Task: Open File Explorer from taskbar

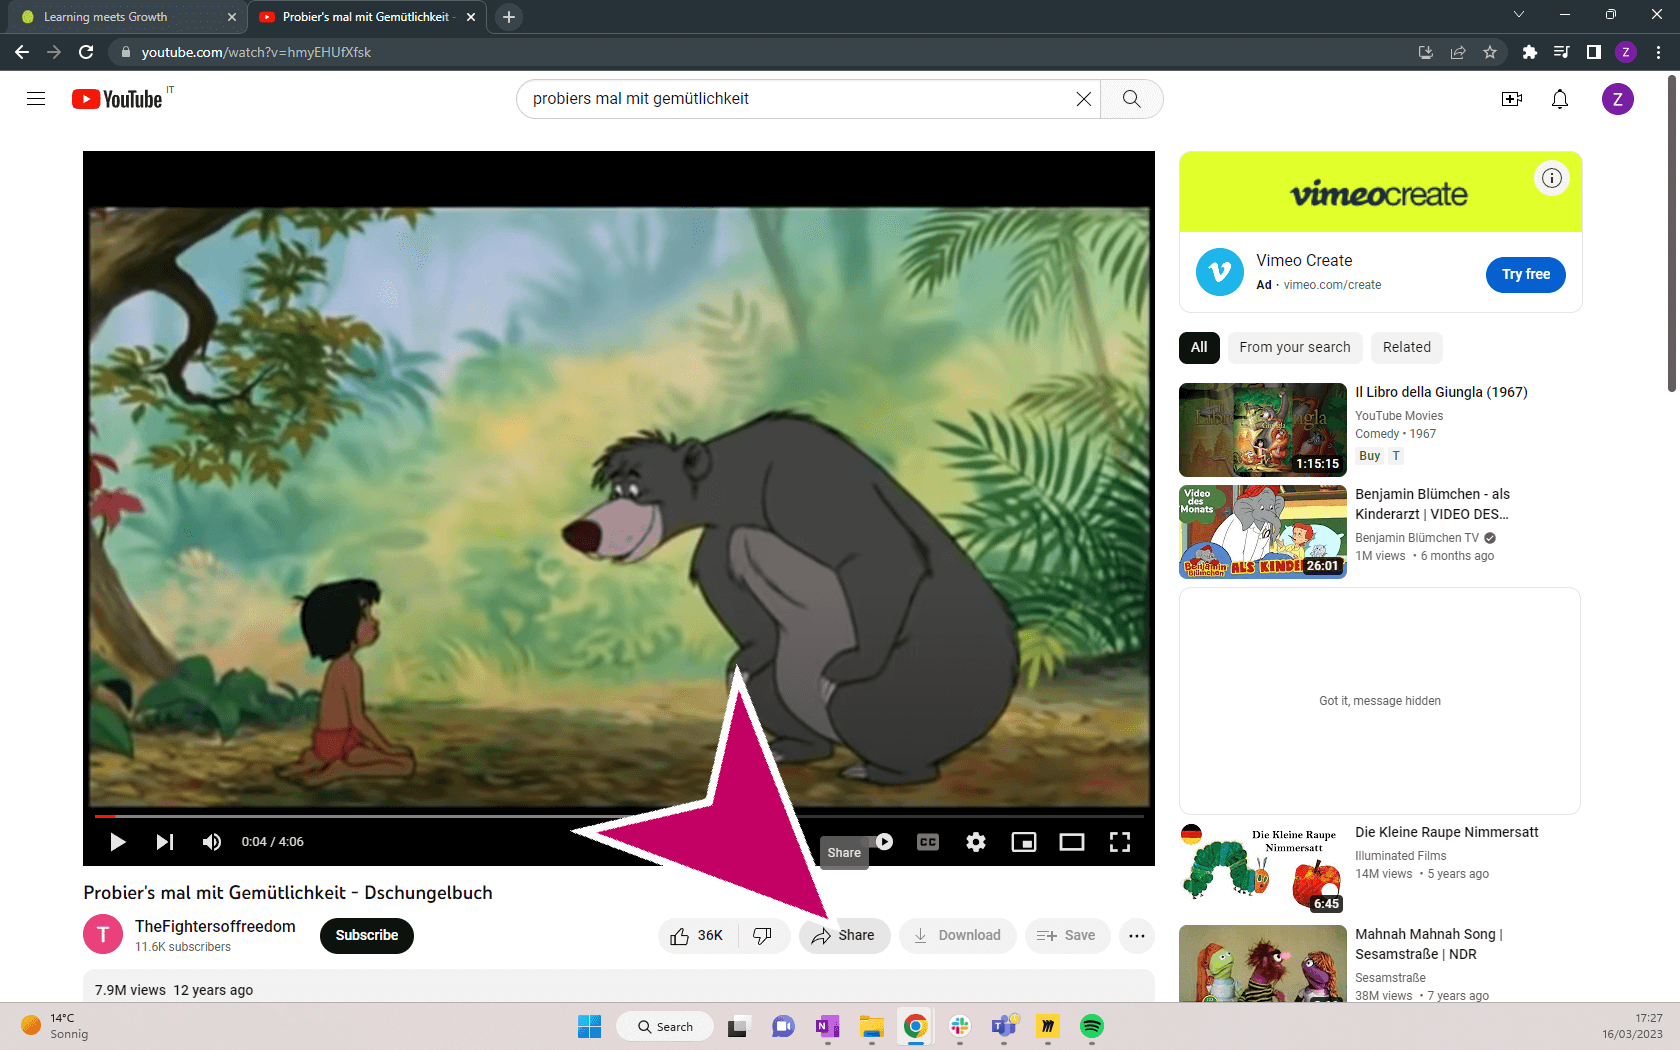Action: click(x=871, y=1026)
